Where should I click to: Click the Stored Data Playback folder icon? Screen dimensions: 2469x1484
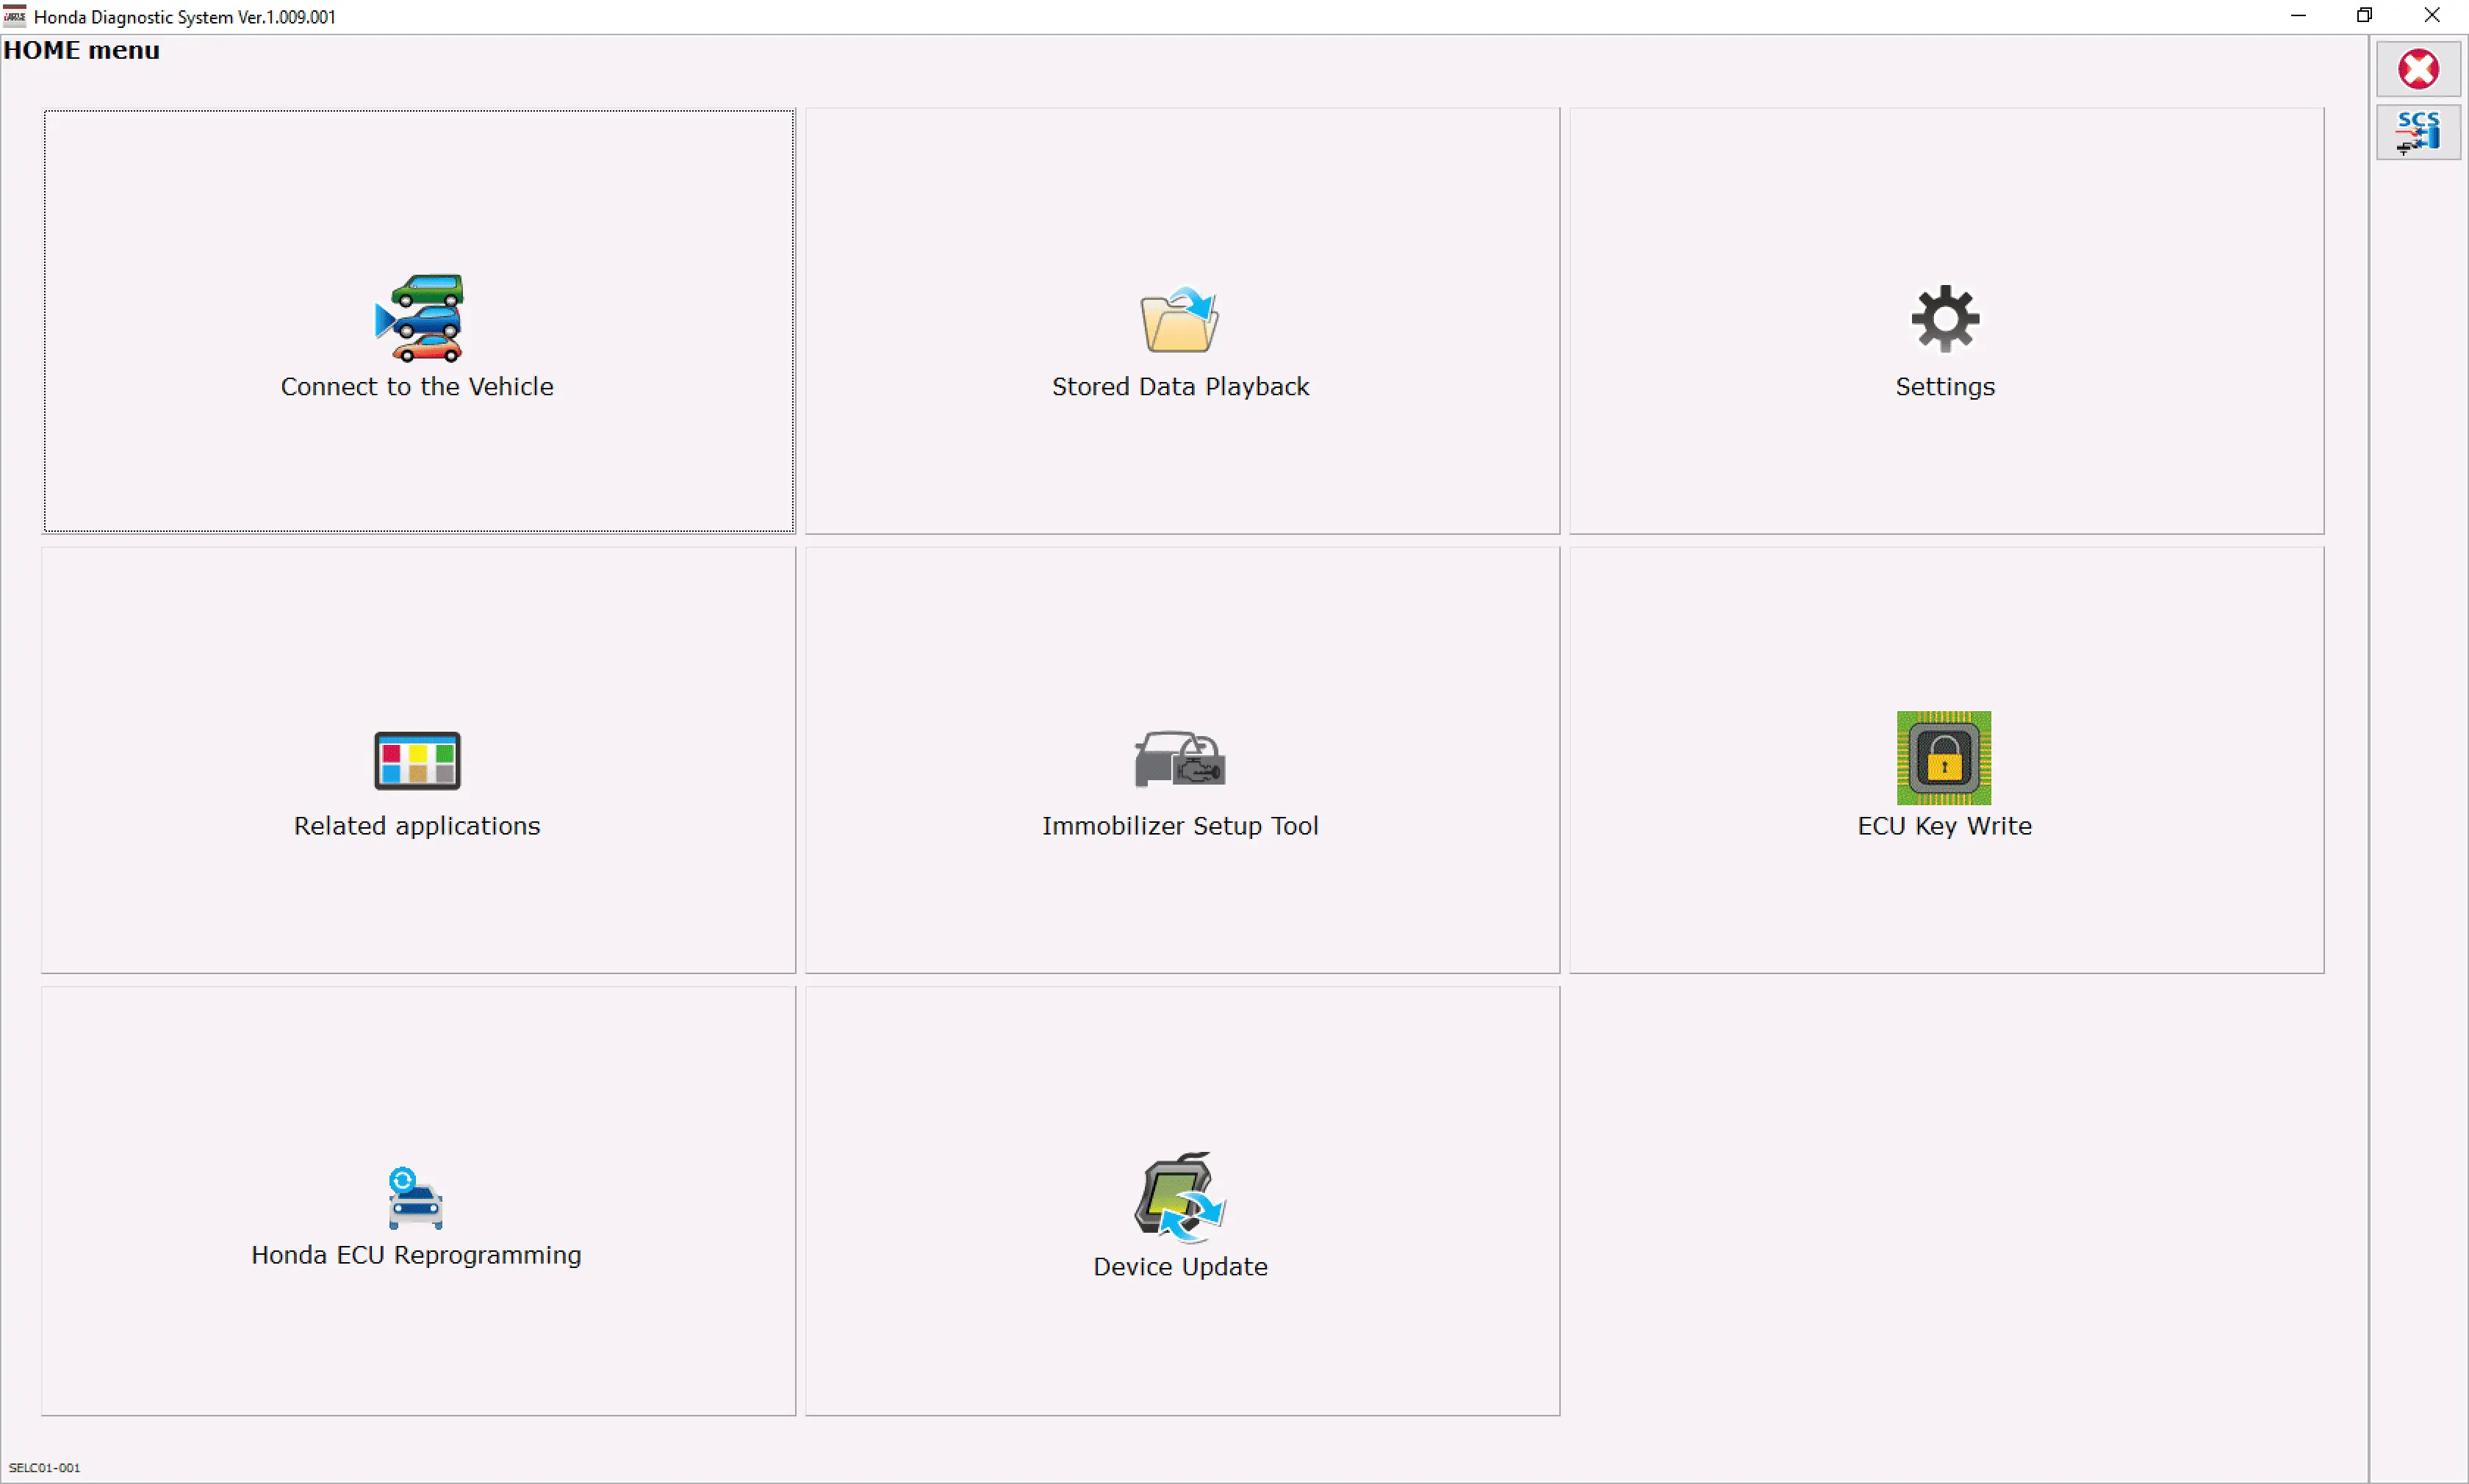[1180, 320]
